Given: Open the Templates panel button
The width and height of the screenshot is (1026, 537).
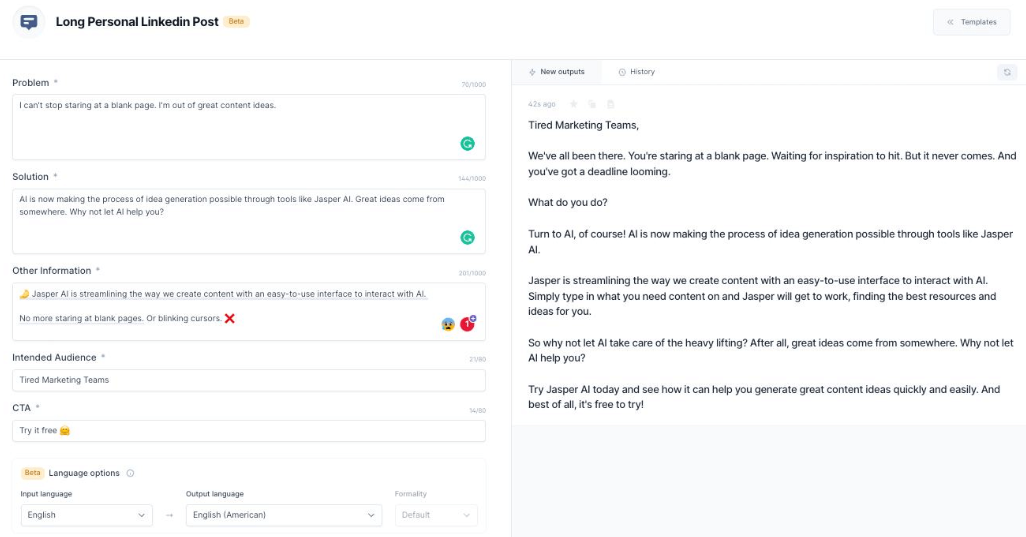Looking at the screenshot, I should tap(970, 22).
